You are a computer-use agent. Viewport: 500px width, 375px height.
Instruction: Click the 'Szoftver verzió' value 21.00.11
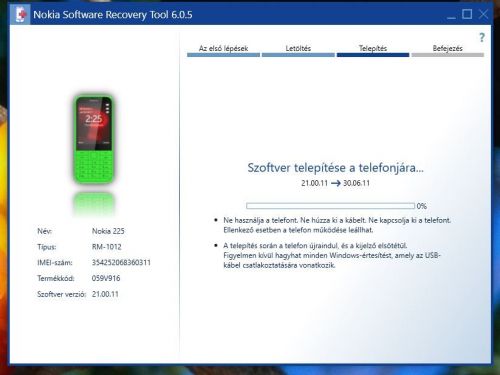(x=105, y=294)
